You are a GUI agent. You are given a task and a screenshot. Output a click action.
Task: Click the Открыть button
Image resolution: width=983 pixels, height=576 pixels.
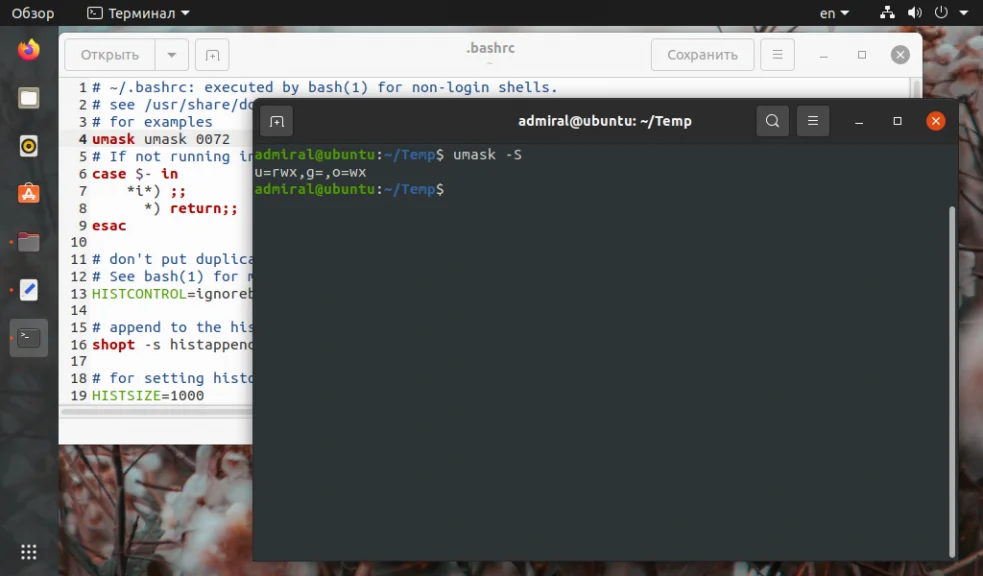coord(110,55)
